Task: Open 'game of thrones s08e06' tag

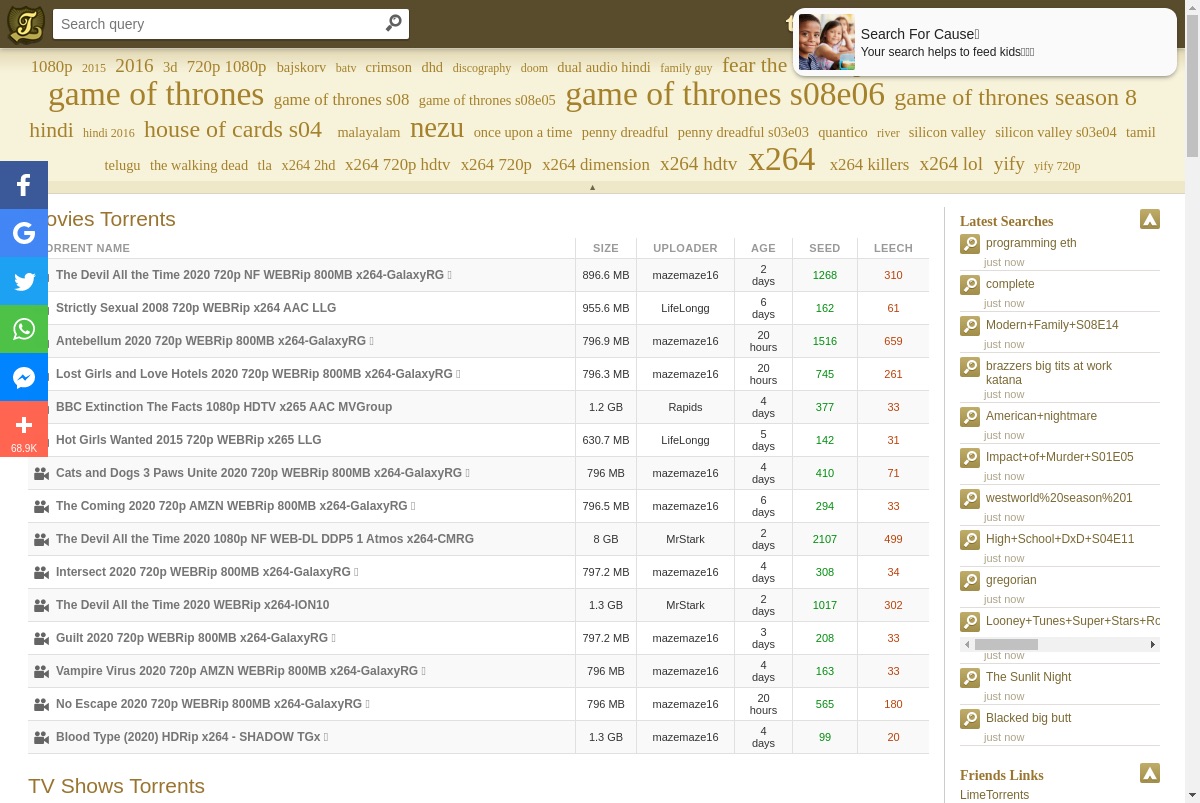Action: point(725,94)
